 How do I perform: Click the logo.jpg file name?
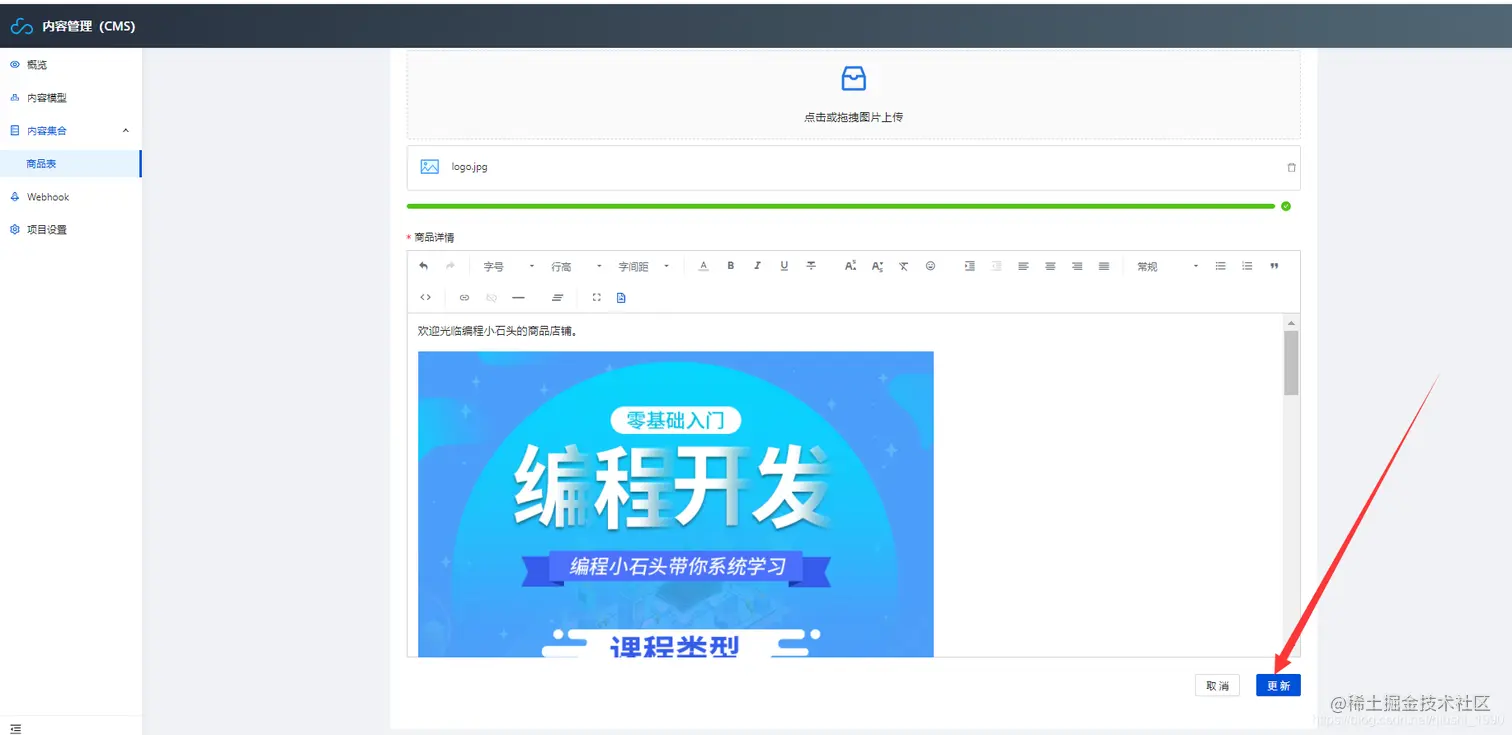click(470, 167)
